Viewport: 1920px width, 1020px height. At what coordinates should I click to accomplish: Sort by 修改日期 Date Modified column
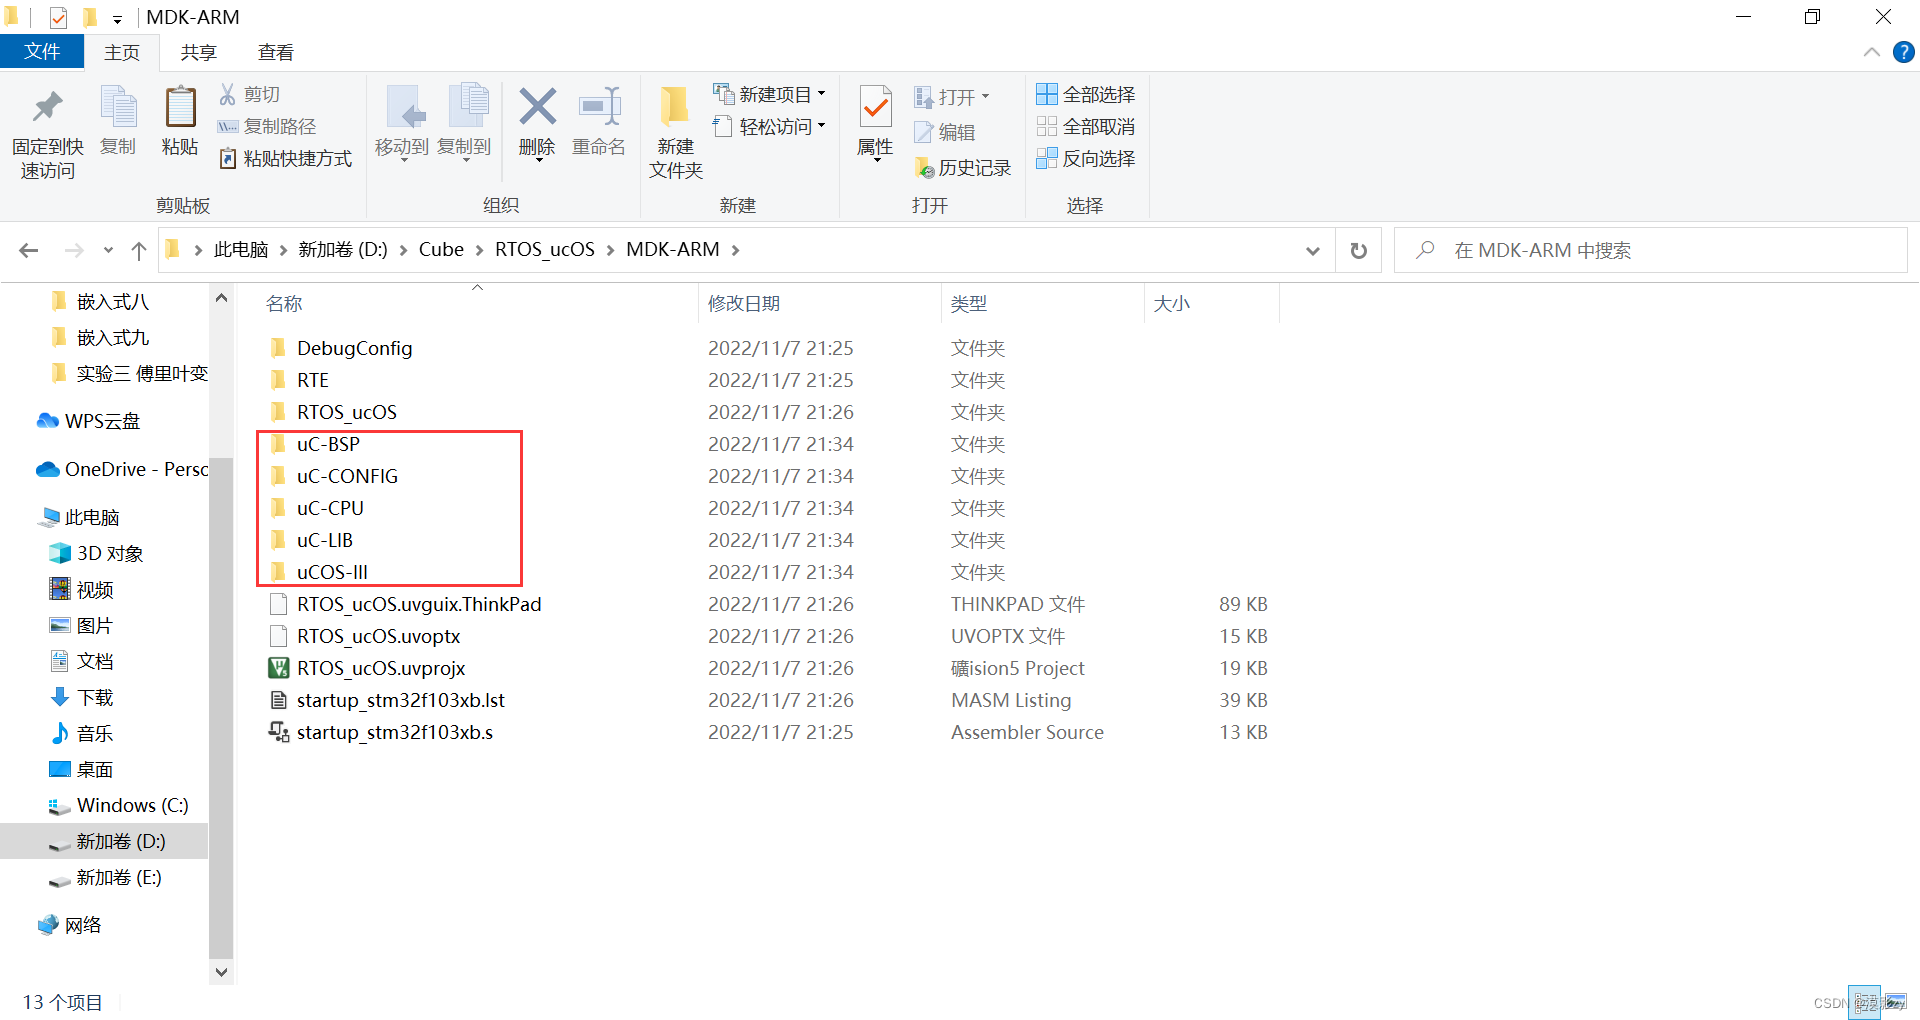click(820, 303)
